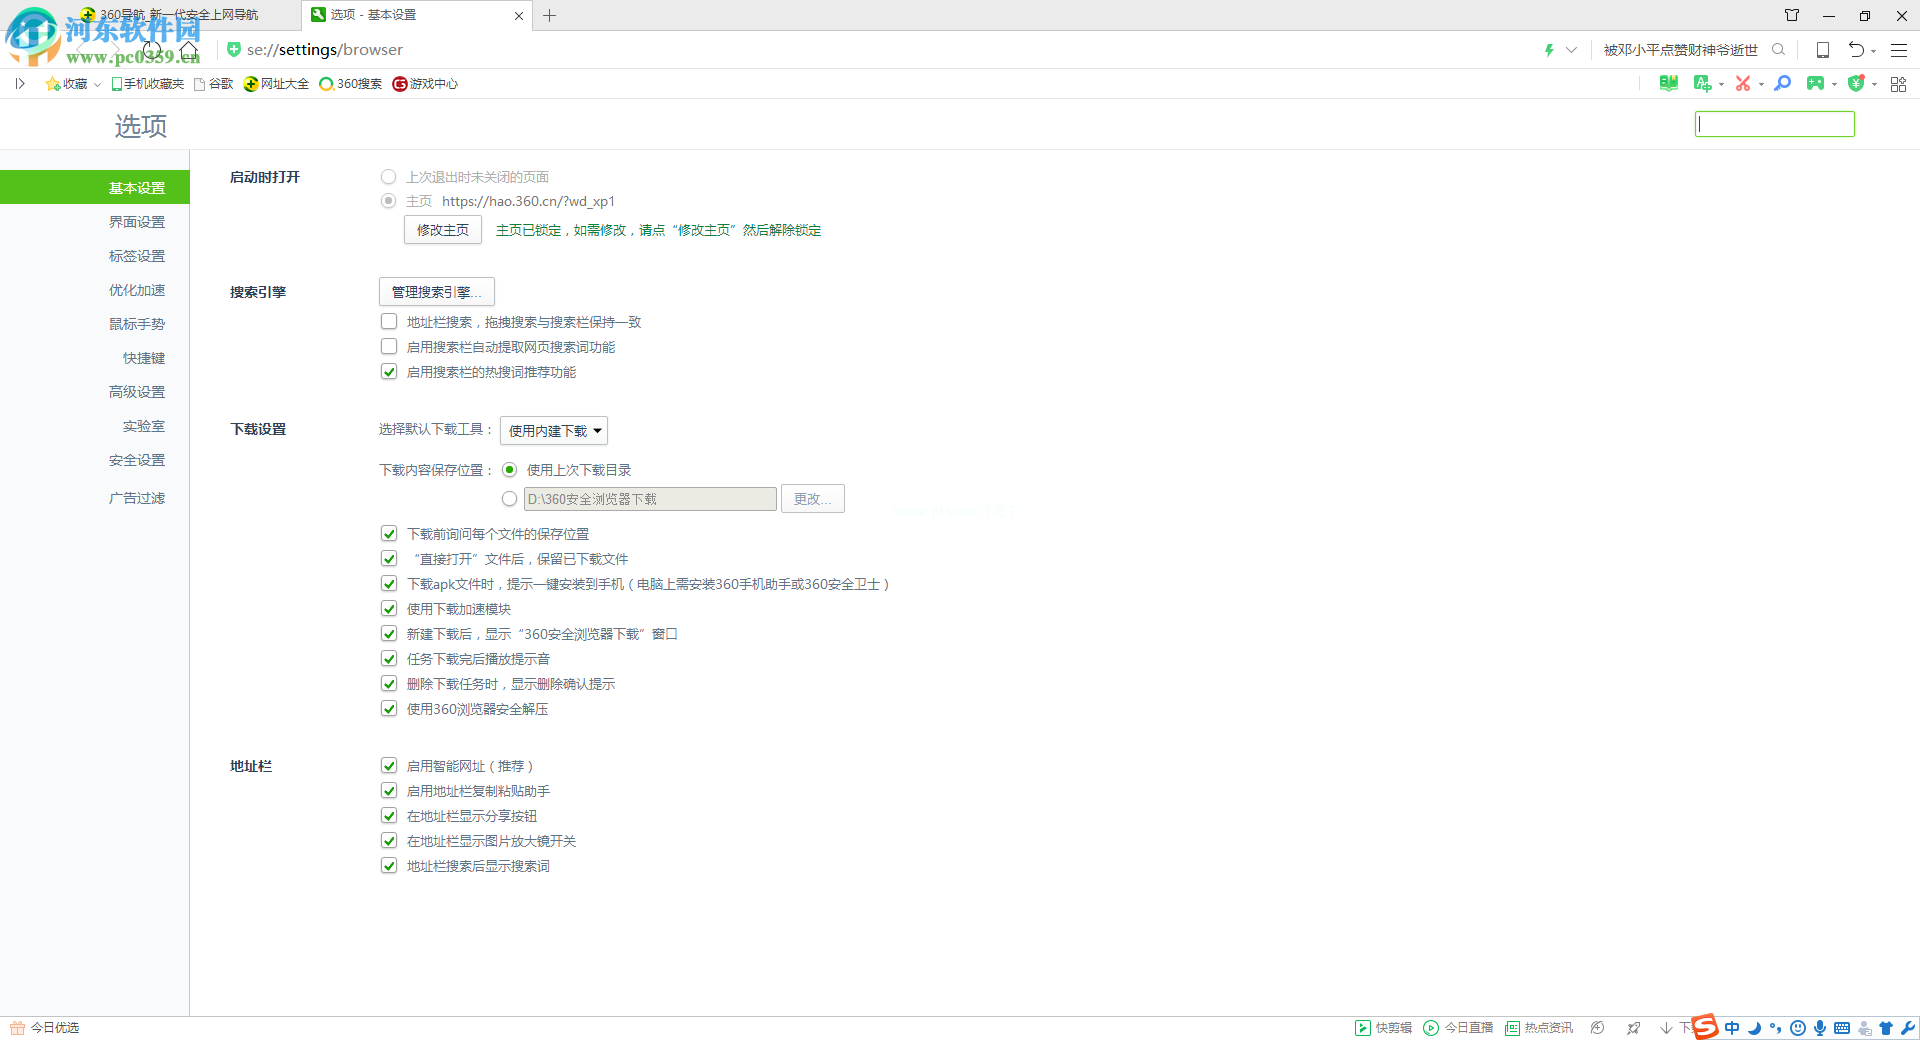Click the home page icon

pyautogui.click(x=189, y=50)
